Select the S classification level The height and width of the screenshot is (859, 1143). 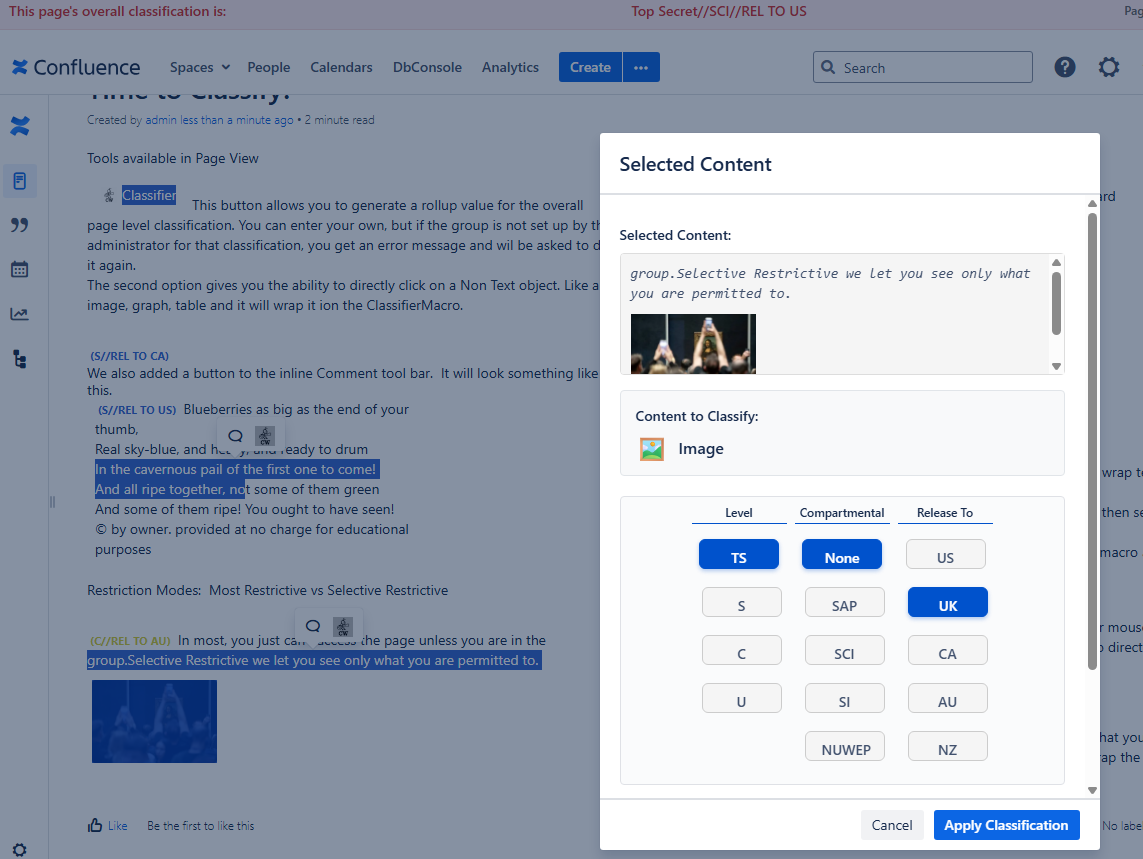click(741, 602)
